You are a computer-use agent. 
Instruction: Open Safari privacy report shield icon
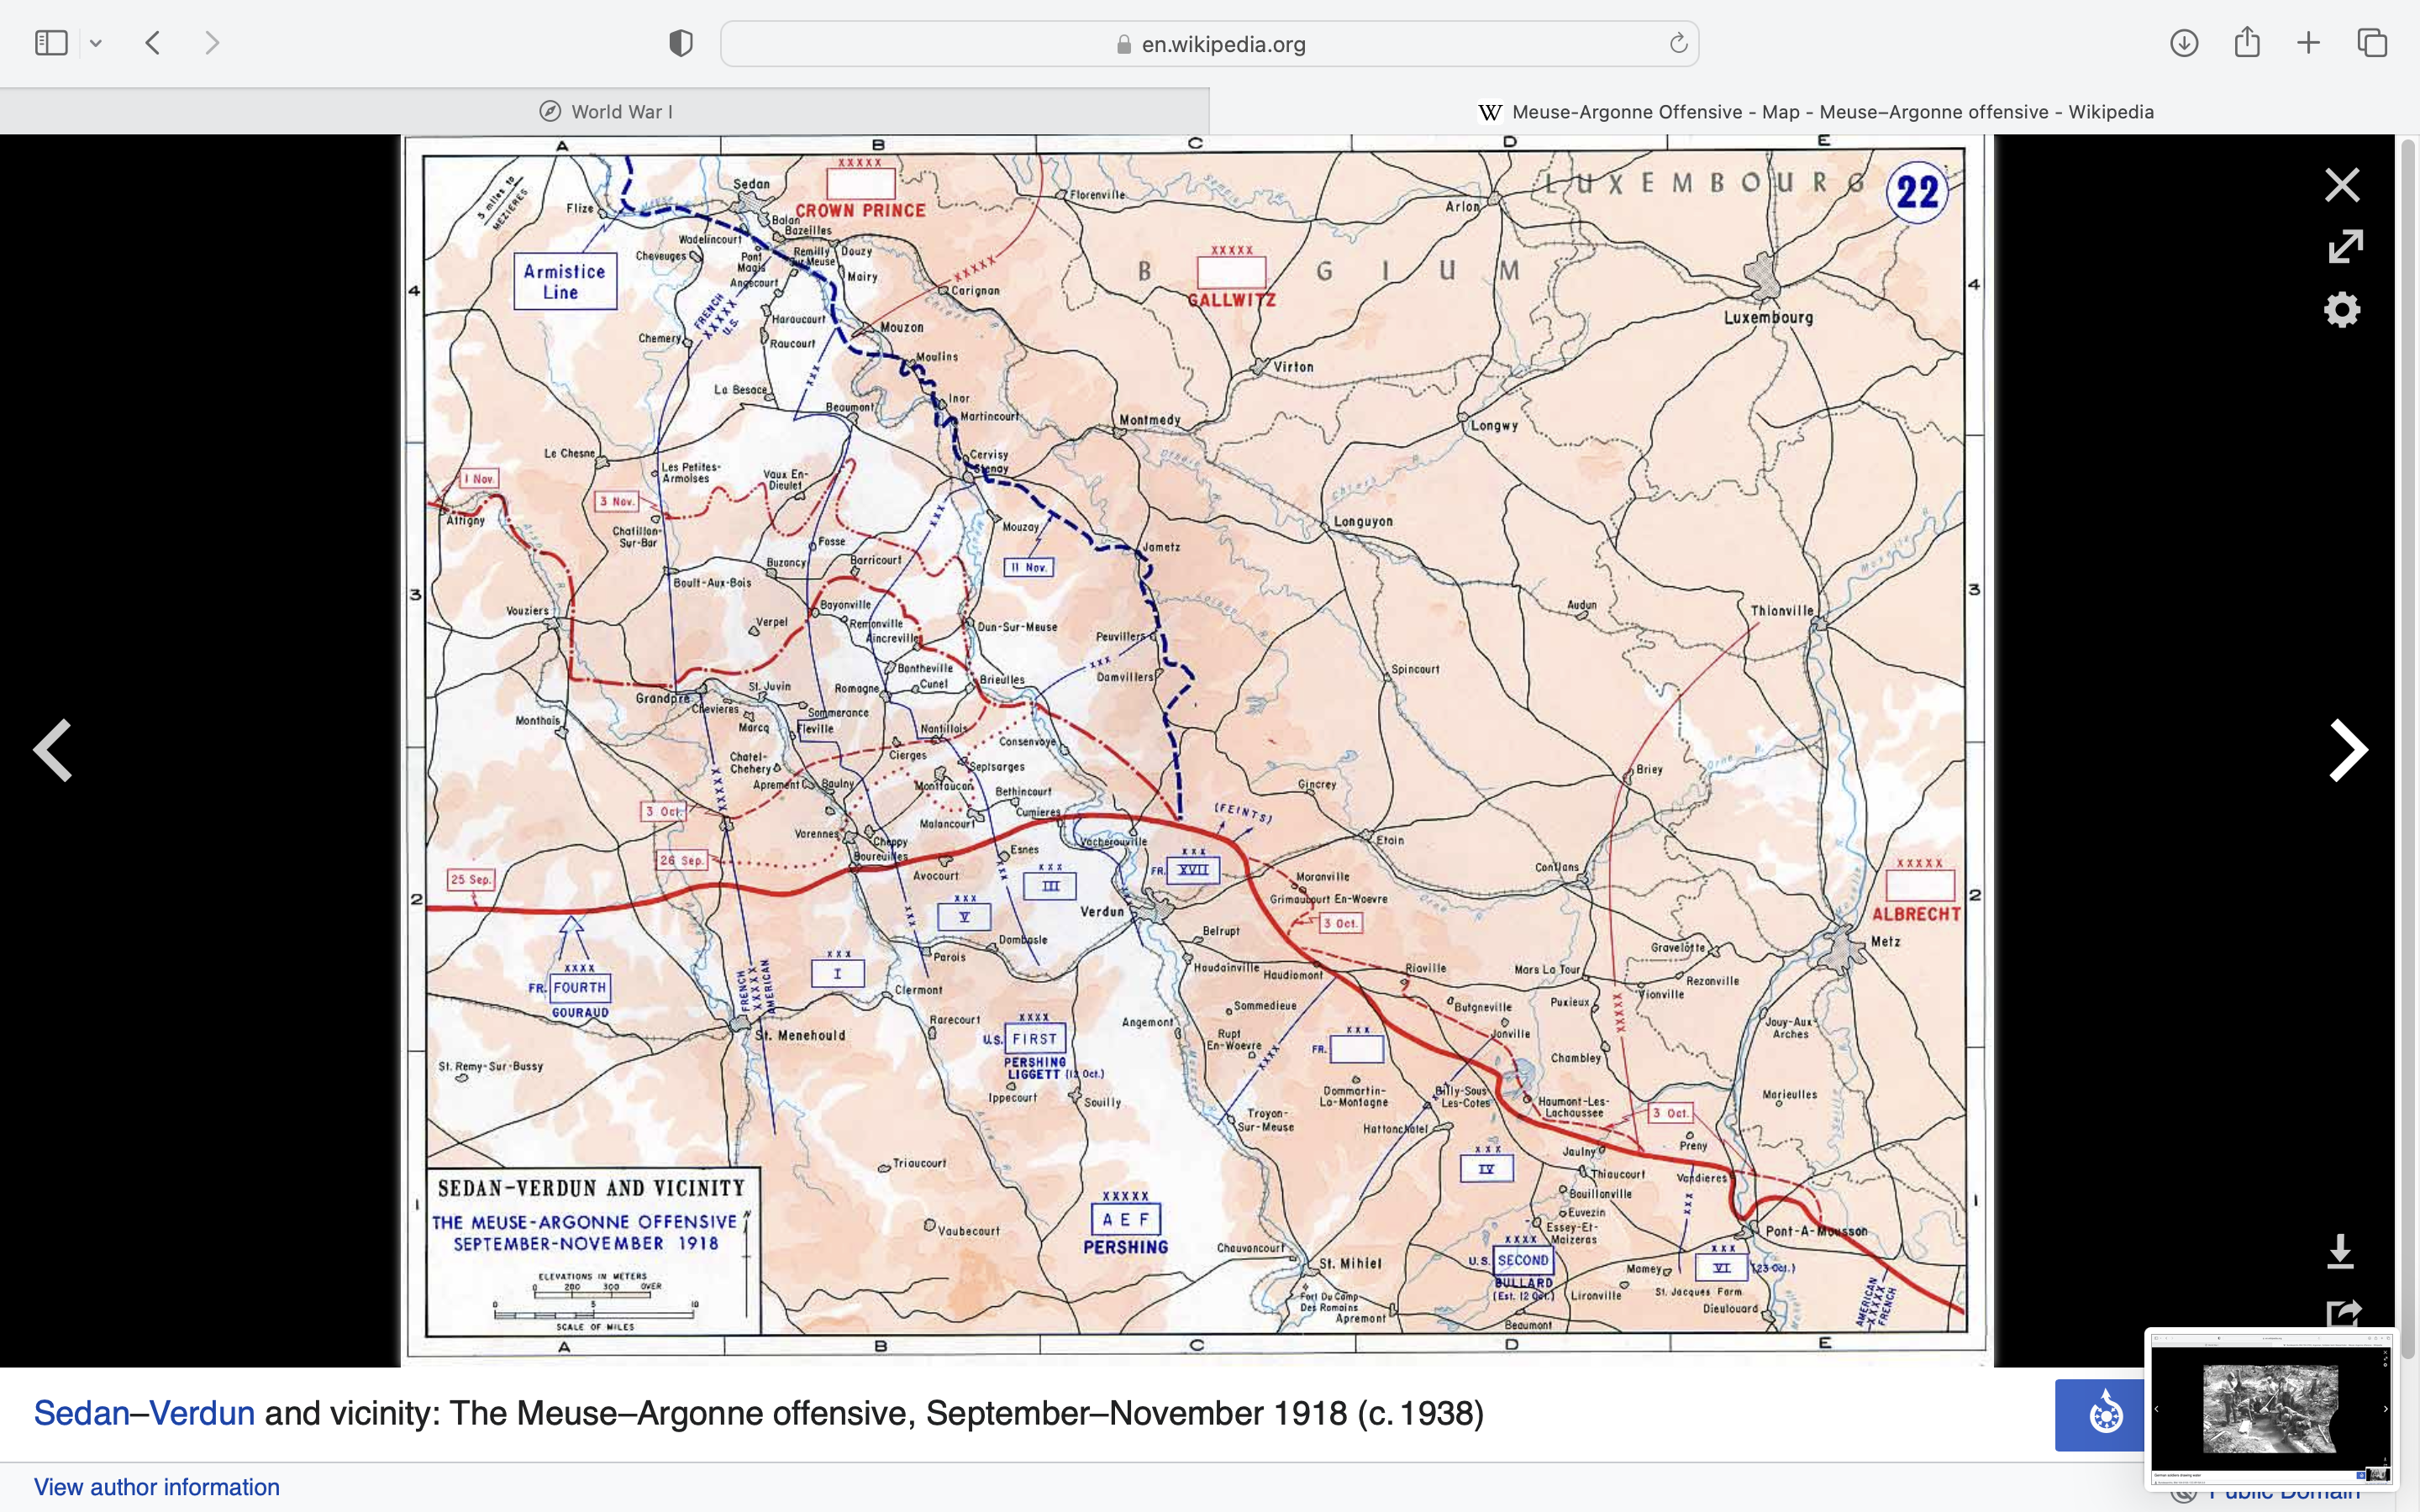[x=681, y=43]
